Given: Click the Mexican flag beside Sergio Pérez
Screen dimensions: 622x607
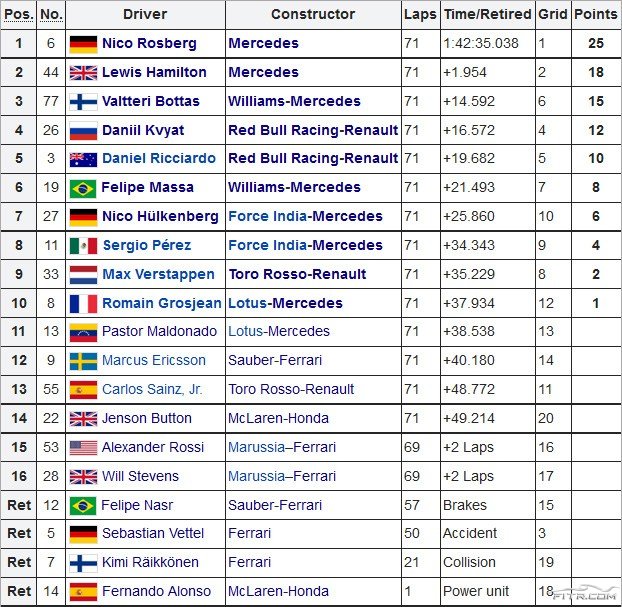Looking at the screenshot, I should 83,246.
